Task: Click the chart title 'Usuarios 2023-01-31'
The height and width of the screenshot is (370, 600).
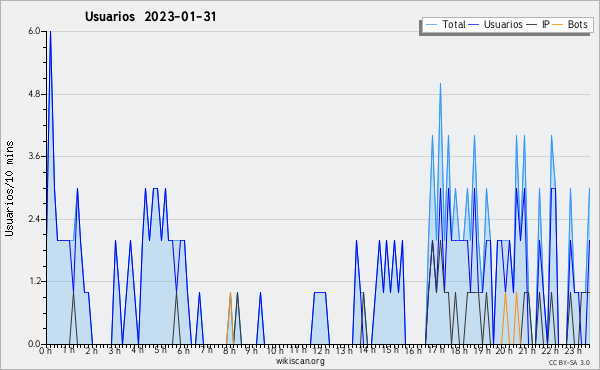Action: [x=150, y=17]
